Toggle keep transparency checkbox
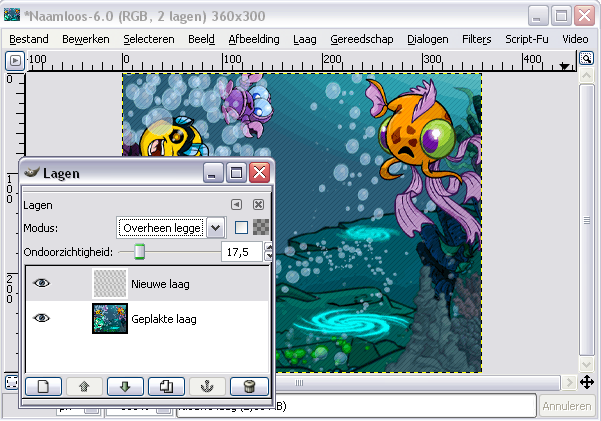 pos(241,227)
